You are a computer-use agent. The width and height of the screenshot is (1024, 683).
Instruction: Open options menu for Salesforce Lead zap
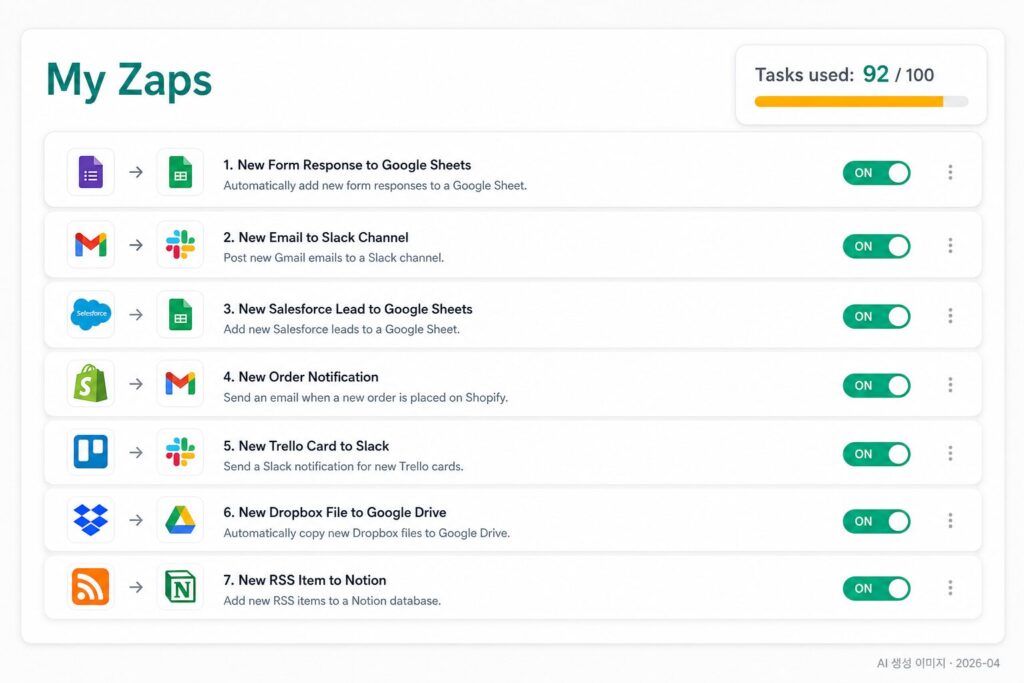click(x=950, y=316)
